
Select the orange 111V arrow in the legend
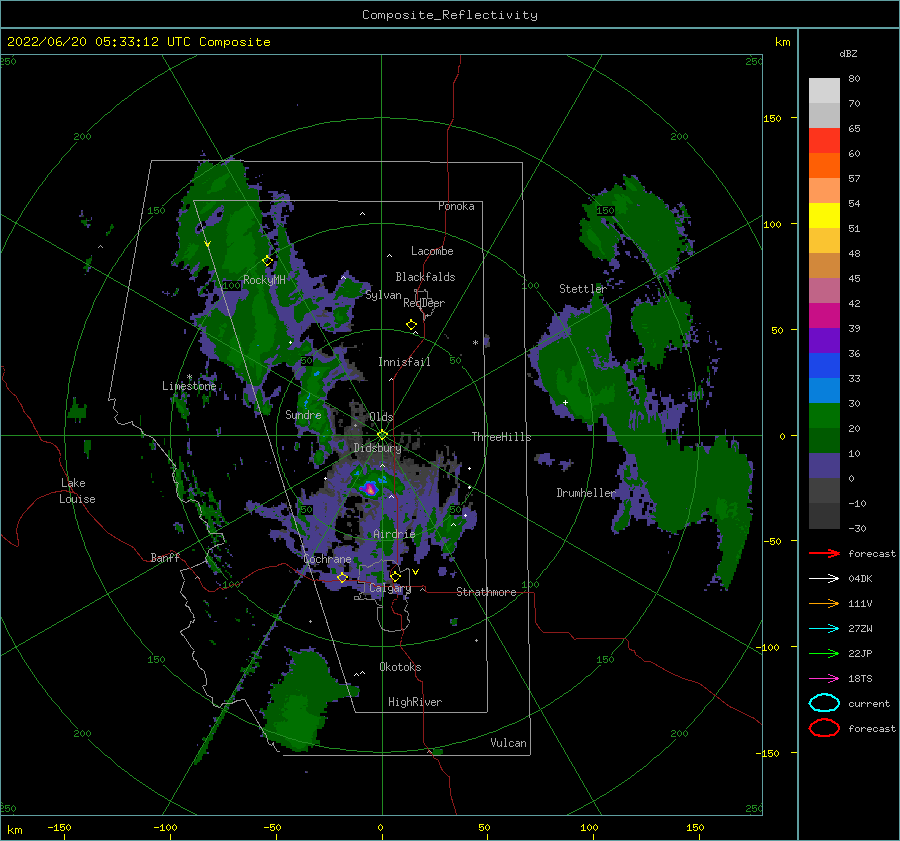pyautogui.click(x=824, y=603)
